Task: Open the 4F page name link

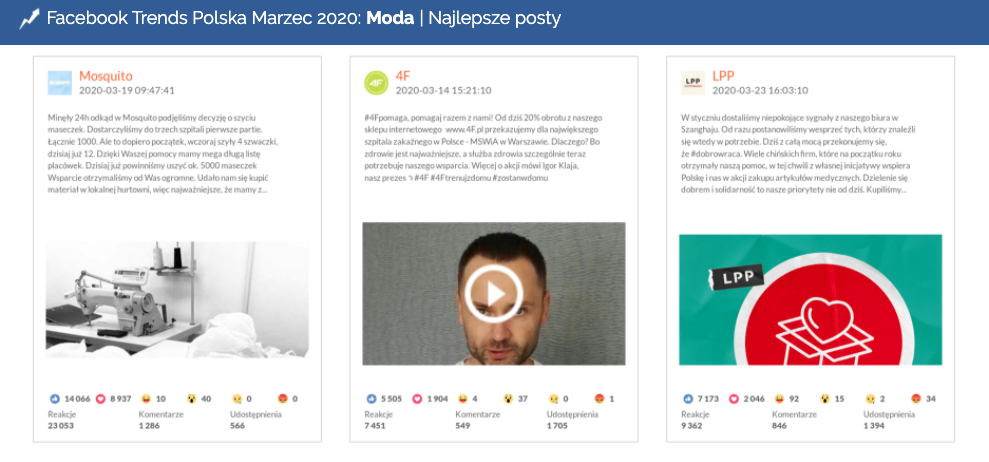Action: [x=403, y=75]
